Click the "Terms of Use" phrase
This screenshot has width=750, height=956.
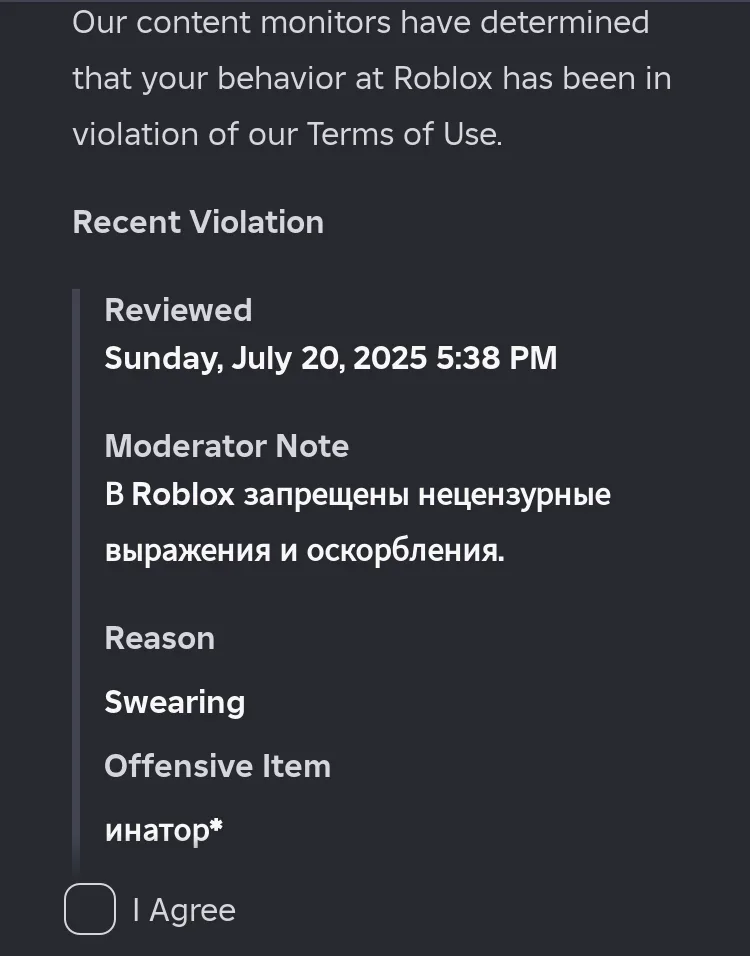point(404,134)
